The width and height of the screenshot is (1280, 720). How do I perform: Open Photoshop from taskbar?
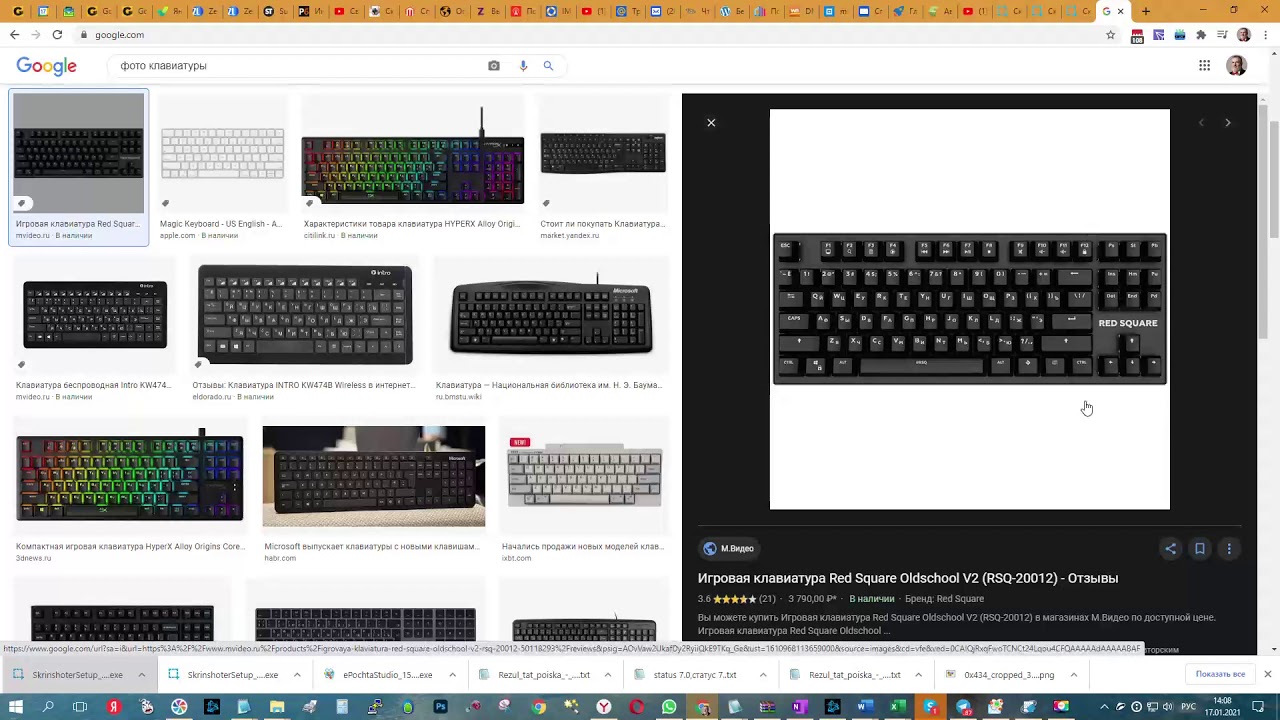point(441,707)
